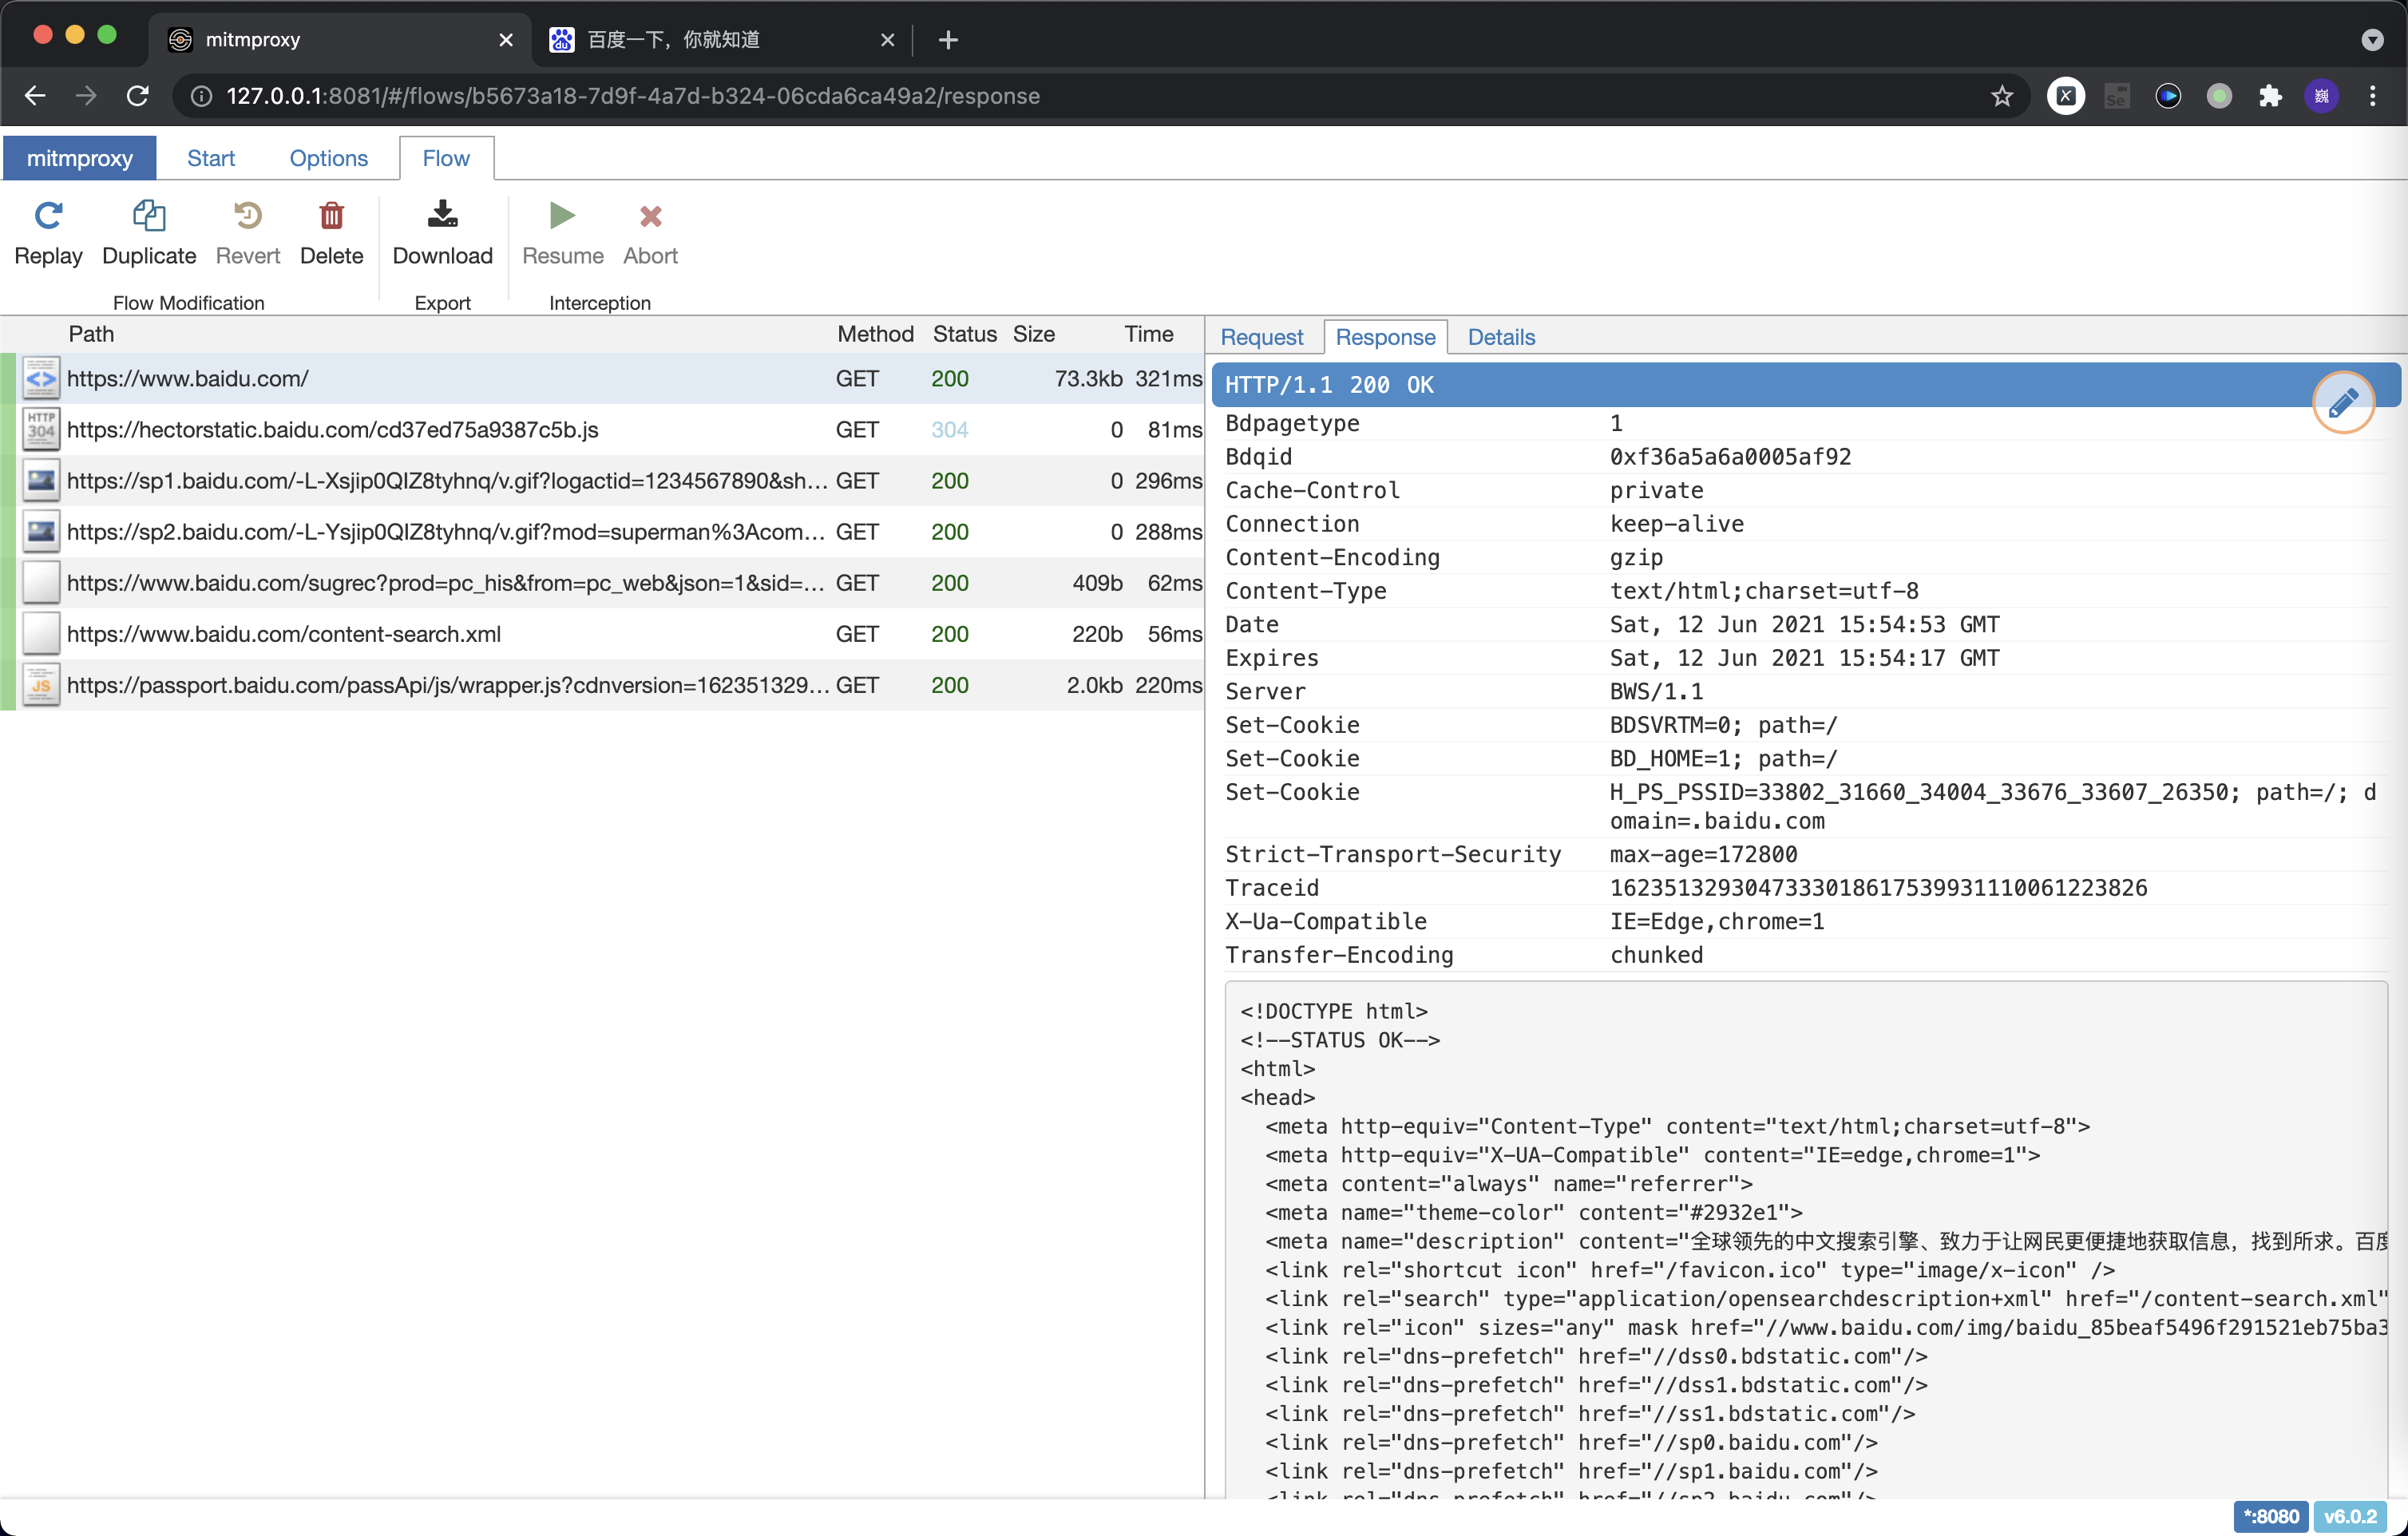Click the Replay flow icon
The image size is (2408, 1536).
(x=48, y=216)
